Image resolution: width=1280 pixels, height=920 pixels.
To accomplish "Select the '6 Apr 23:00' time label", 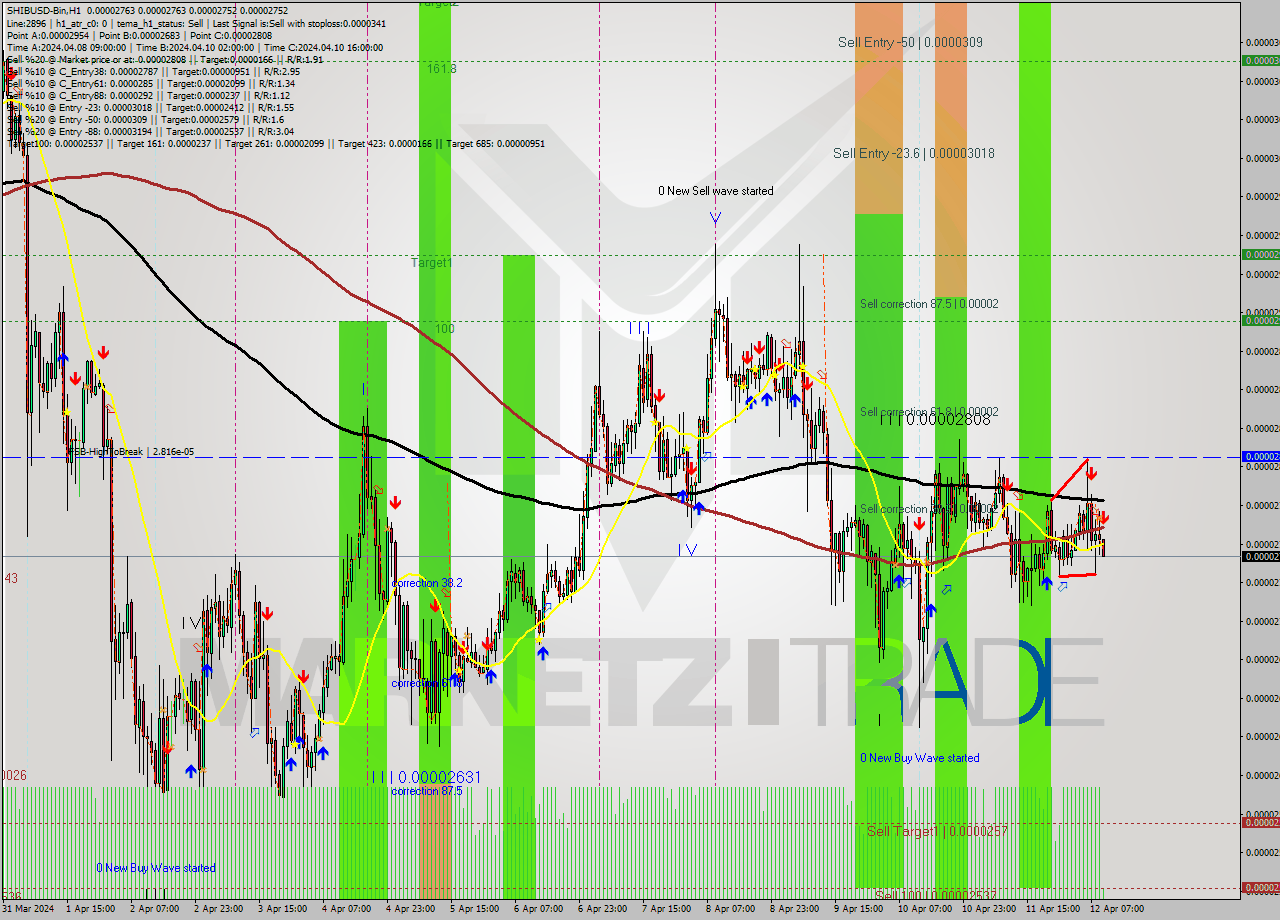I will [605, 909].
